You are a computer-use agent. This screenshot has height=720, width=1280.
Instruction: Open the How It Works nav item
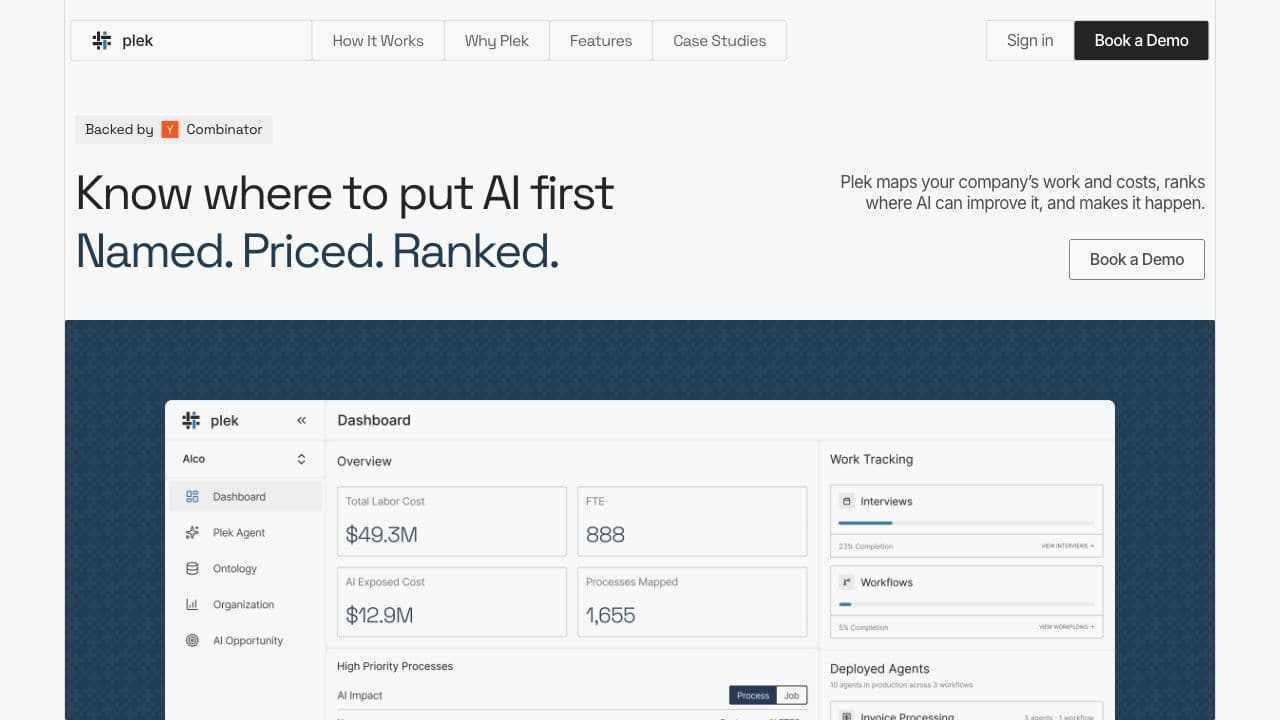tap(378, 41)
